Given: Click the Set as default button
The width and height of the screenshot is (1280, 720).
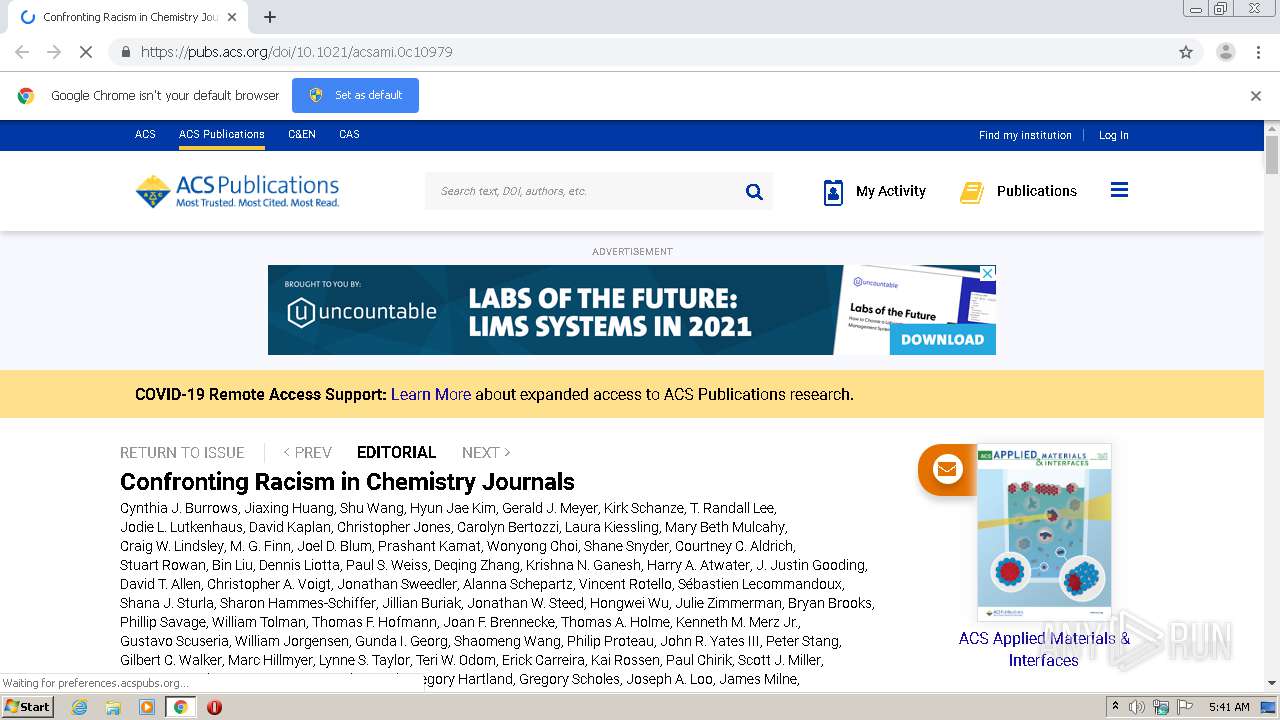Looking at the screenshot, I should (x=355, y=96).
